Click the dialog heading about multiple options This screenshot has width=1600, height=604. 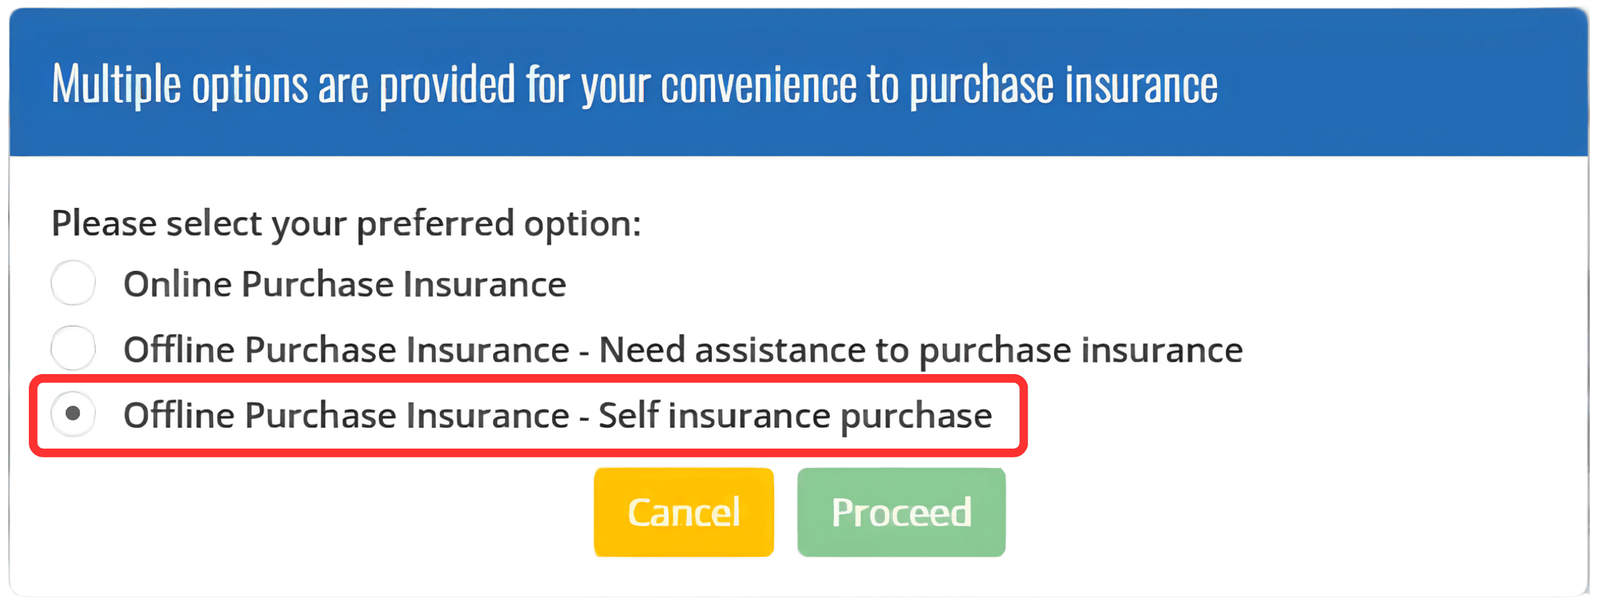[x=633, y=84]
